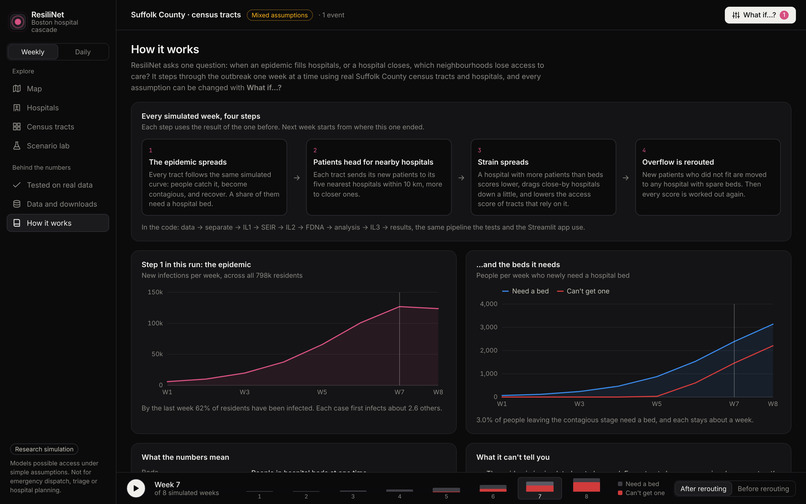Click 'Every simulated week, four steps' heading

(x=201, y=116)
